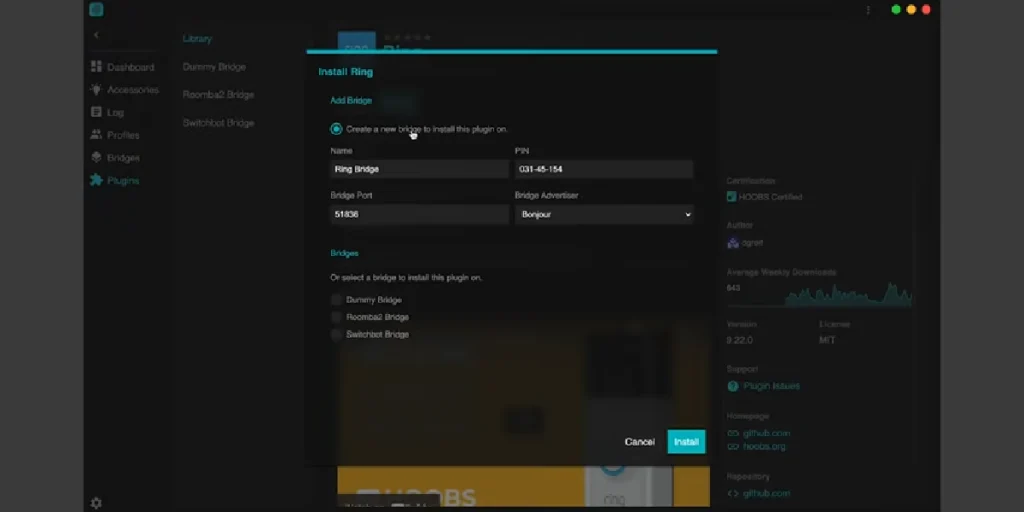Image resolution: width=1024 pixels, height=512 pixels.
Task: Go to Profiles in the sidebar
Action: click(x=115, y=135)
